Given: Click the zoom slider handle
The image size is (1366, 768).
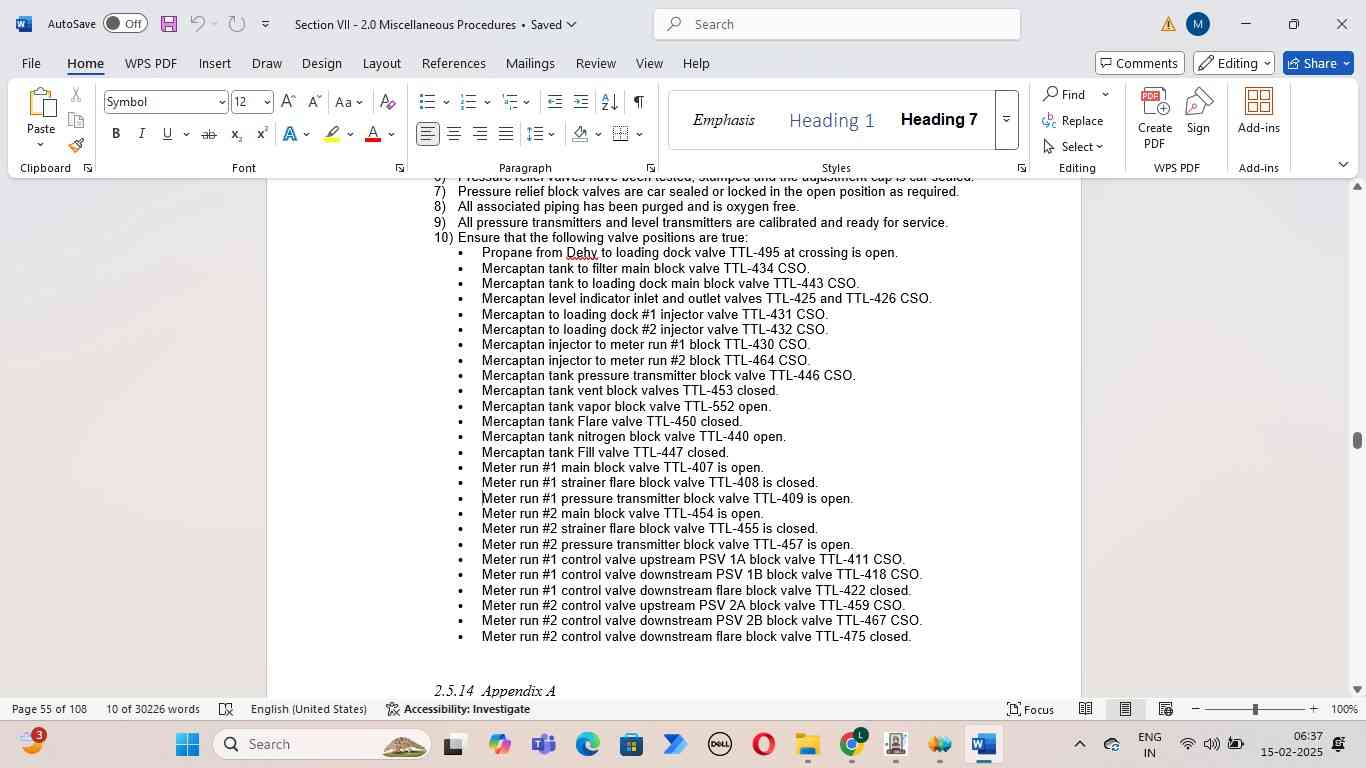Looking at the screenshot, I should 1255,709.
